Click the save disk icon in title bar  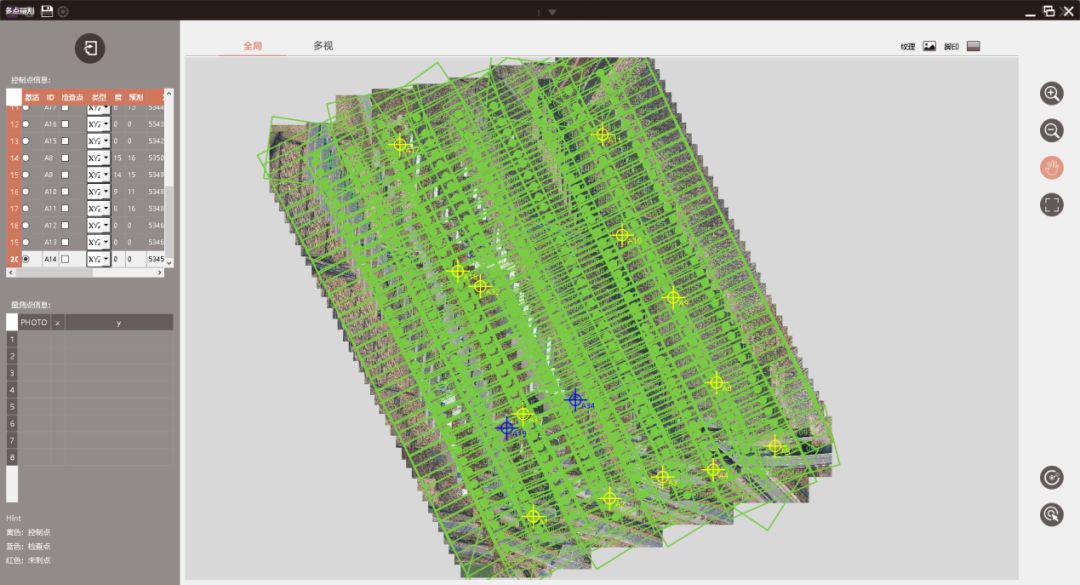pyautogui.click(x=47, y=11)
